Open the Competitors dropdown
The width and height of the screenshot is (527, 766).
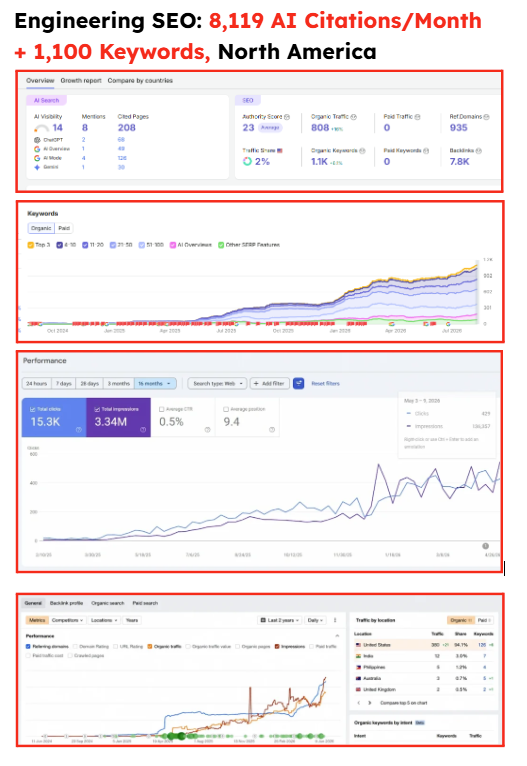pos(67,620)
